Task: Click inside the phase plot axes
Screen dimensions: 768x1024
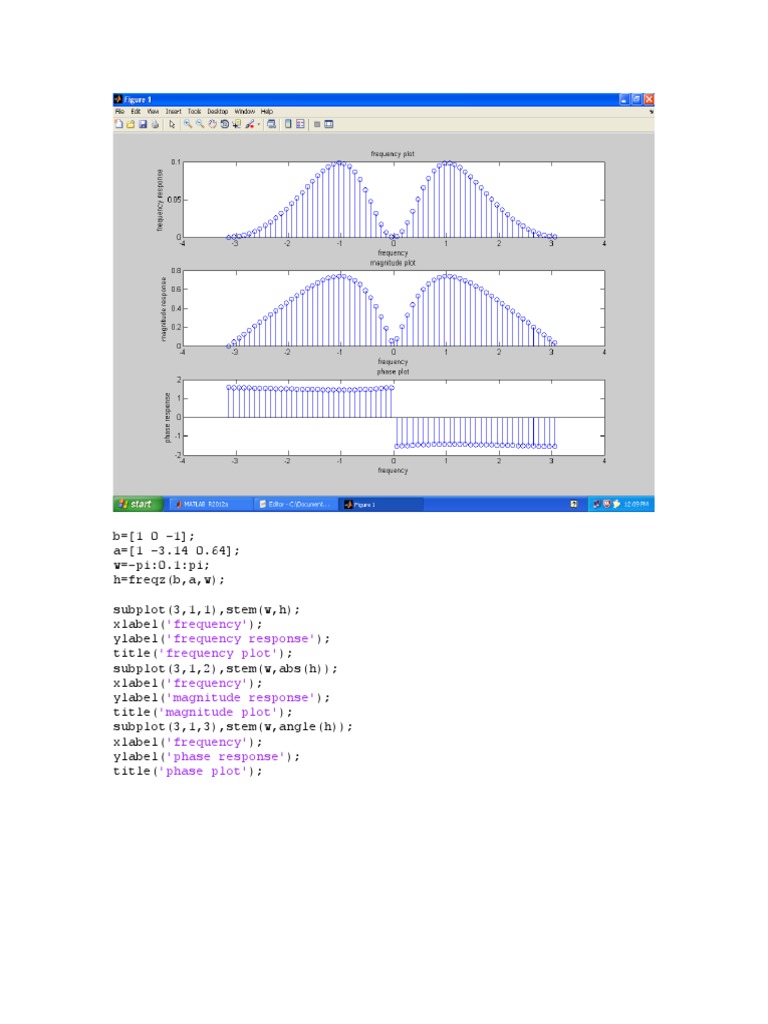Action: (x=393, y=417)
